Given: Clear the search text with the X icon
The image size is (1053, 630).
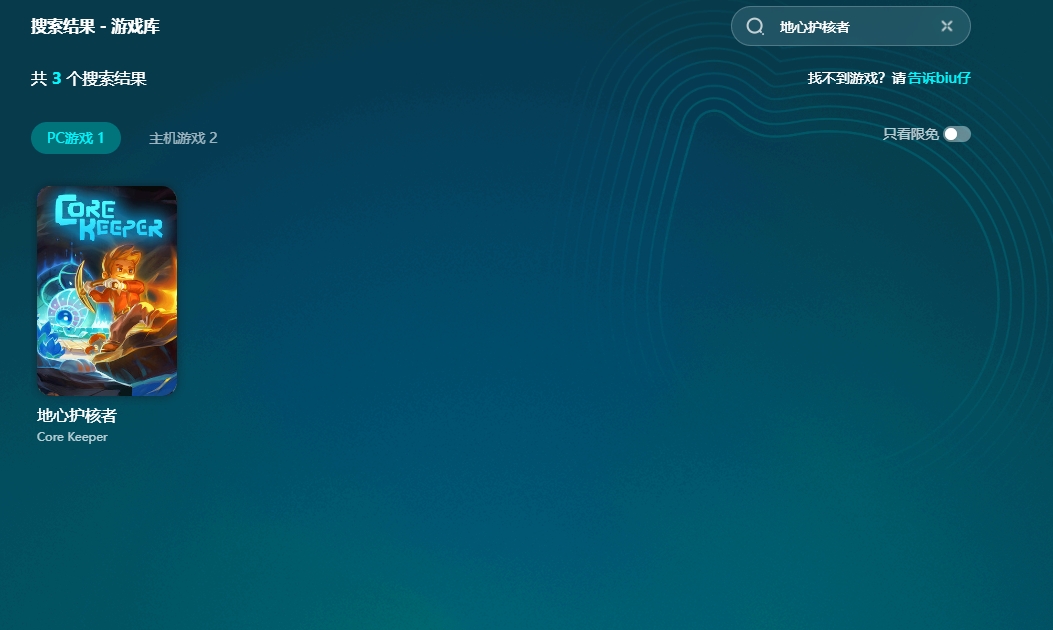Looking at the screenshot, I should (946, 26).
